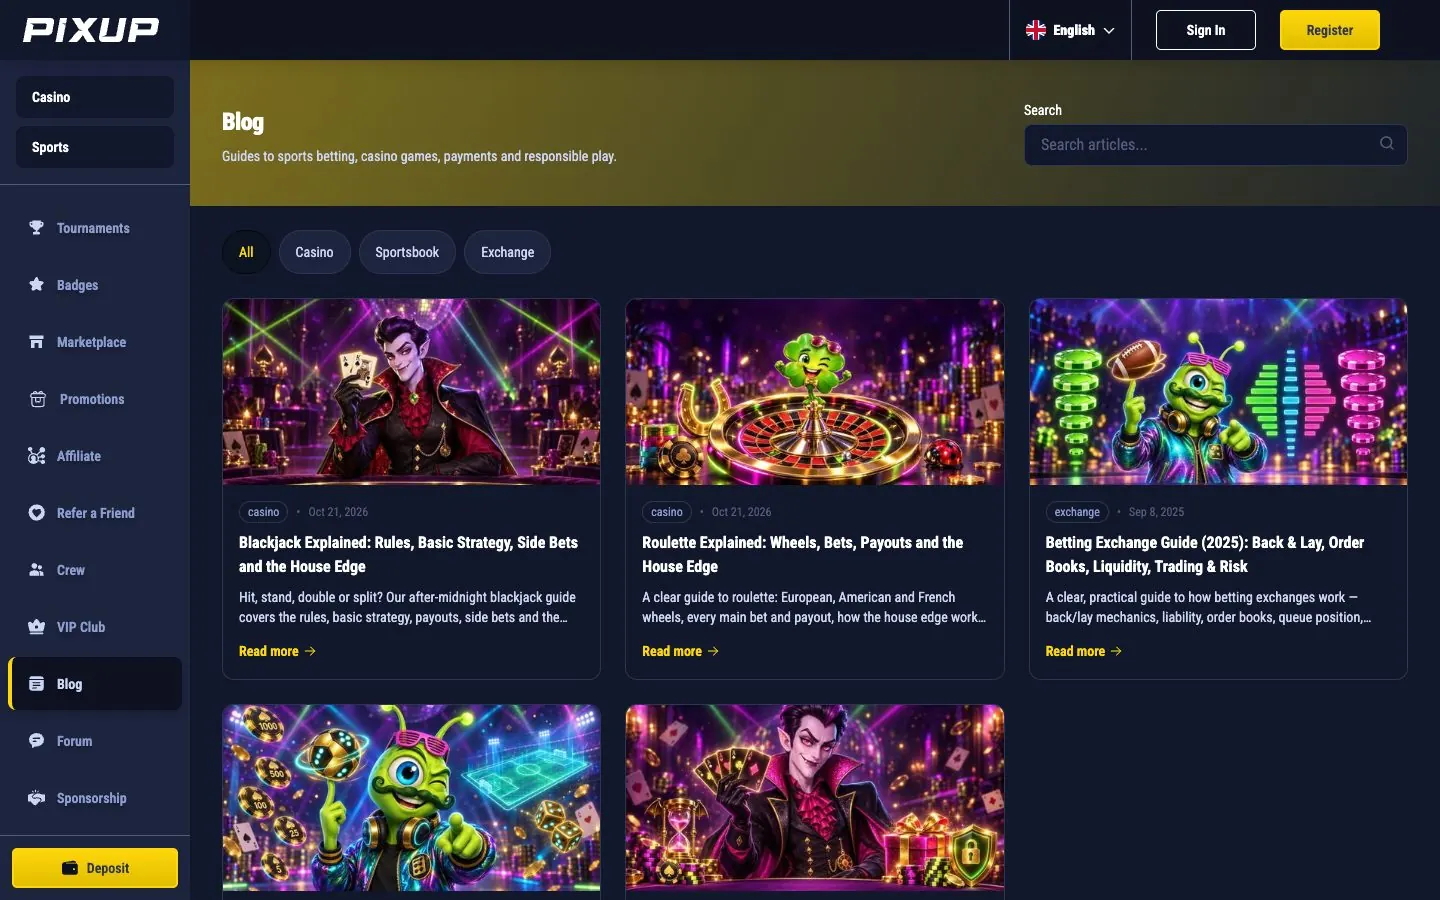This screenshot has width=1440, height=900.
Task: Open the Blackjack Explained article title
Action: pos(408,554)
